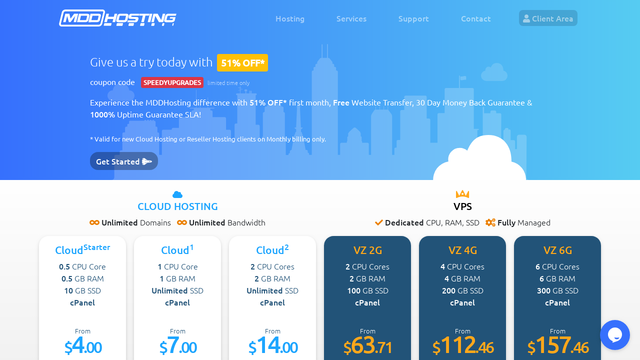Click the $7.00 Cloud 1 price
640x360 pixels.
point(178,346)
